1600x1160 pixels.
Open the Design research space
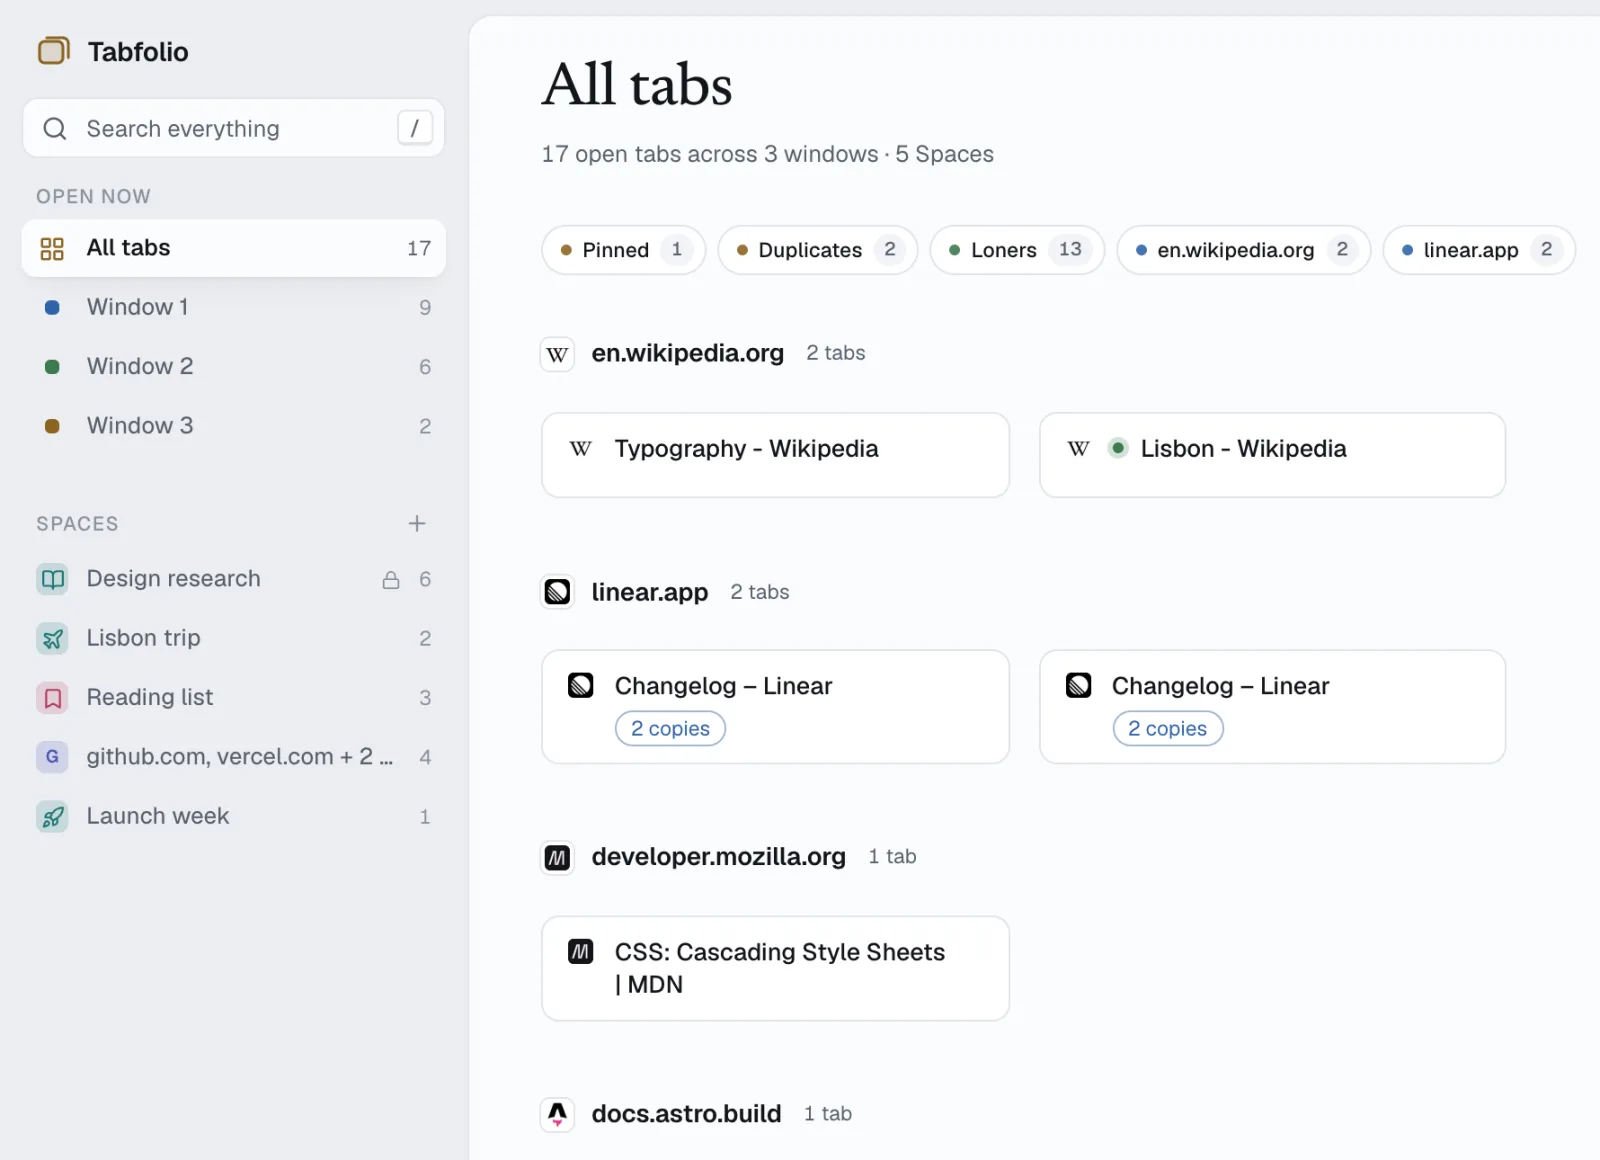(234, 579)
